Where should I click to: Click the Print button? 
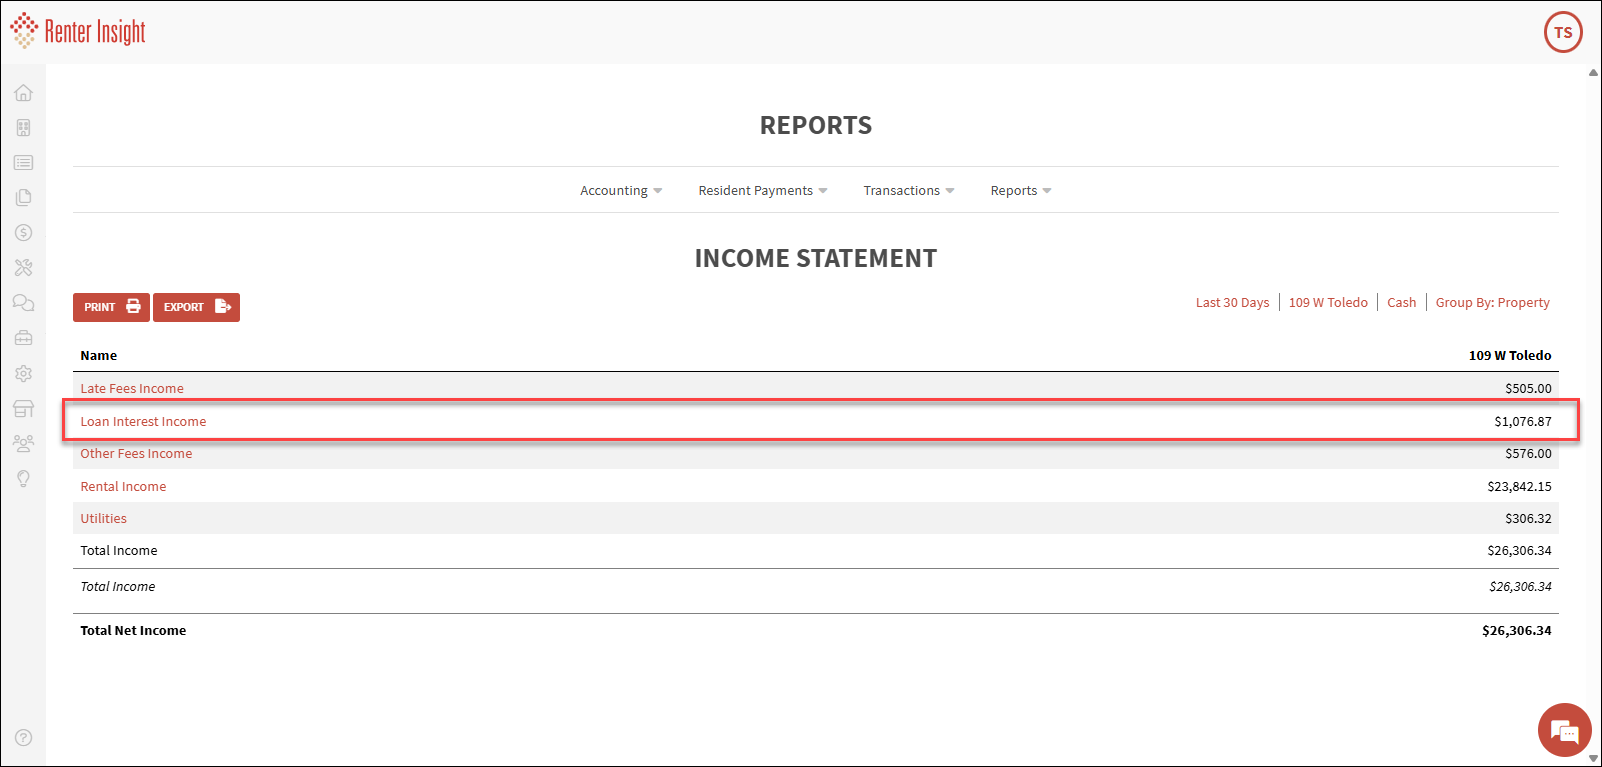[111, 307]
